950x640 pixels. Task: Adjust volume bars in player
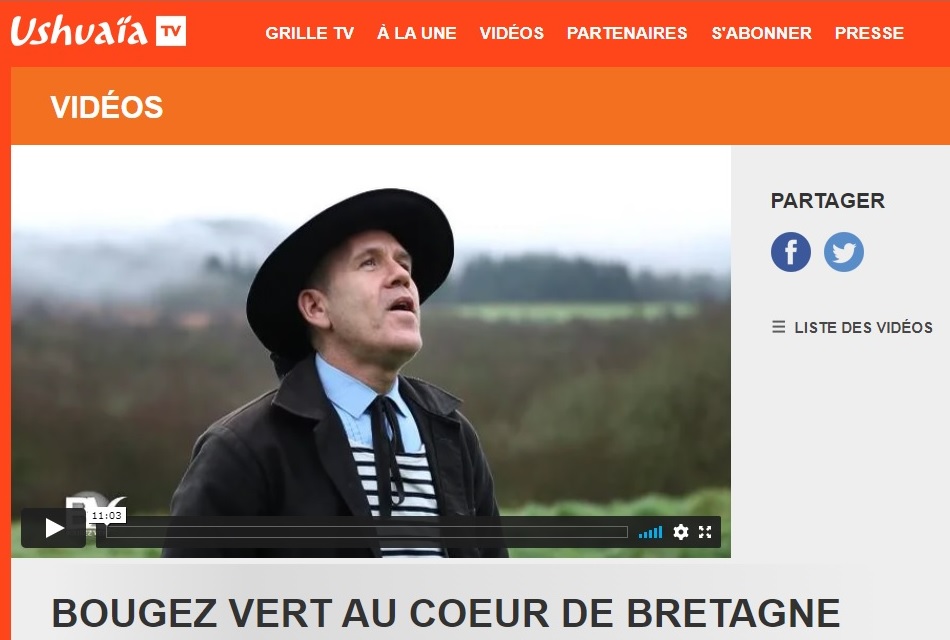point(650,533)
